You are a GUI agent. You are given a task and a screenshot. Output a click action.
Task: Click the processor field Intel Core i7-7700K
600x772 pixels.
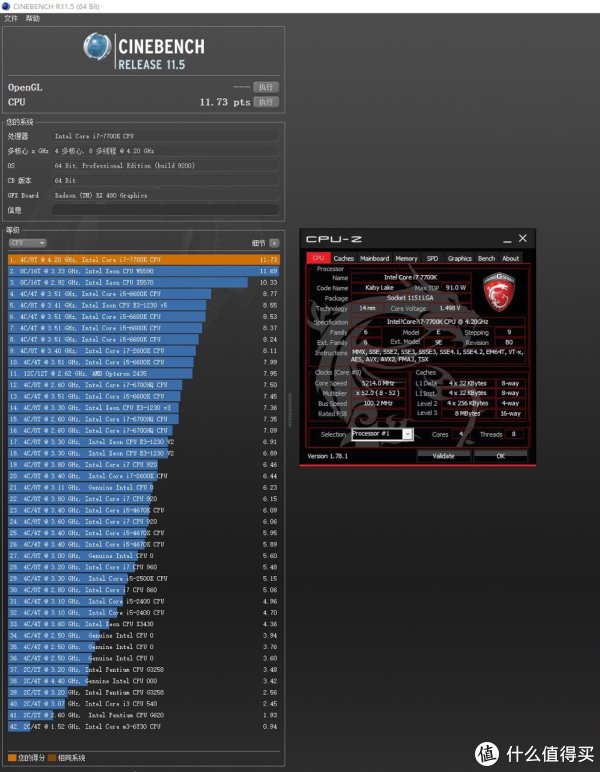click(x=165, y=136)
